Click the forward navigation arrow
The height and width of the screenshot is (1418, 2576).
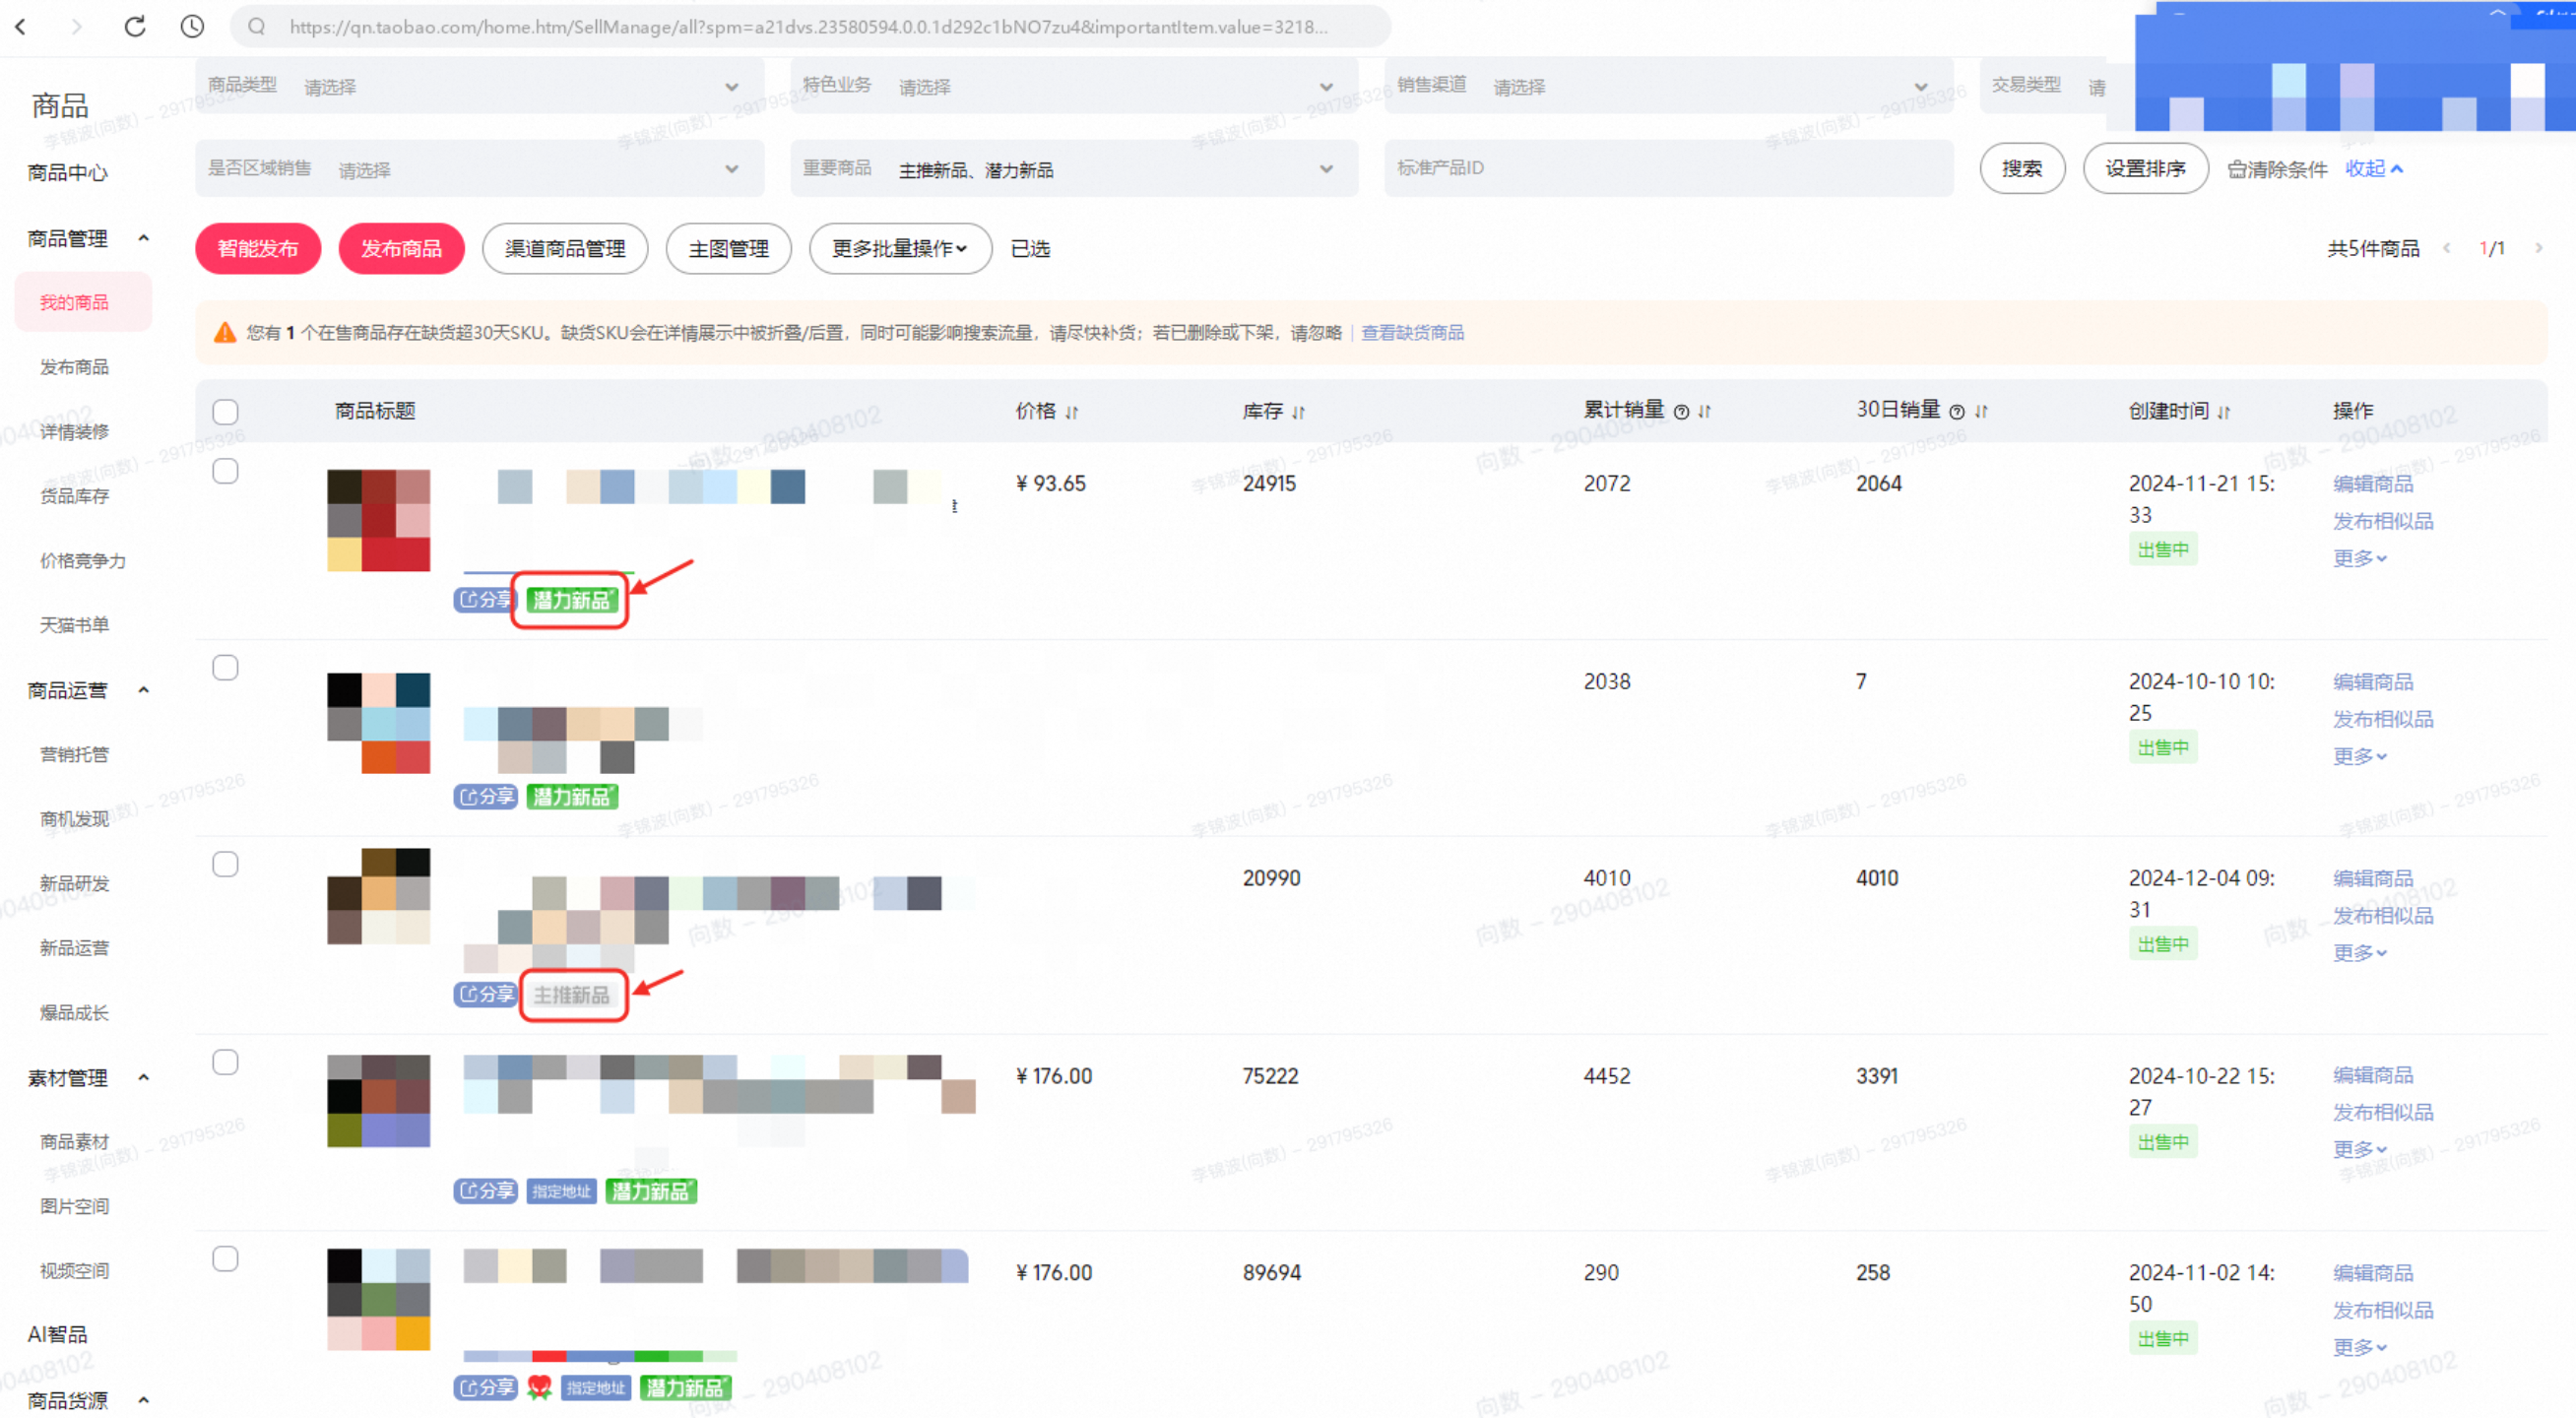click(x=77, y=27)
